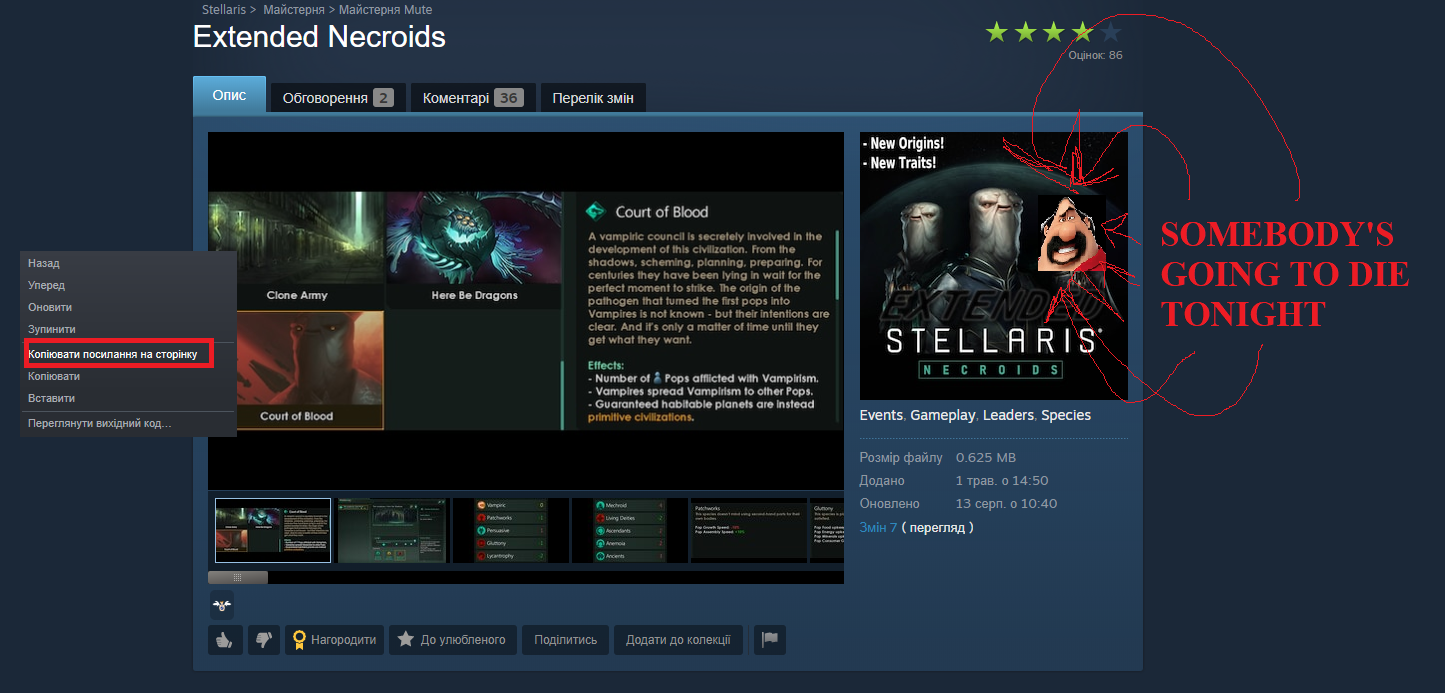Image resolution: width=1445 pixels, height=693 pixels.
Task: Open Майстерня Mute breadcrumb link
Action: point(386,10)
